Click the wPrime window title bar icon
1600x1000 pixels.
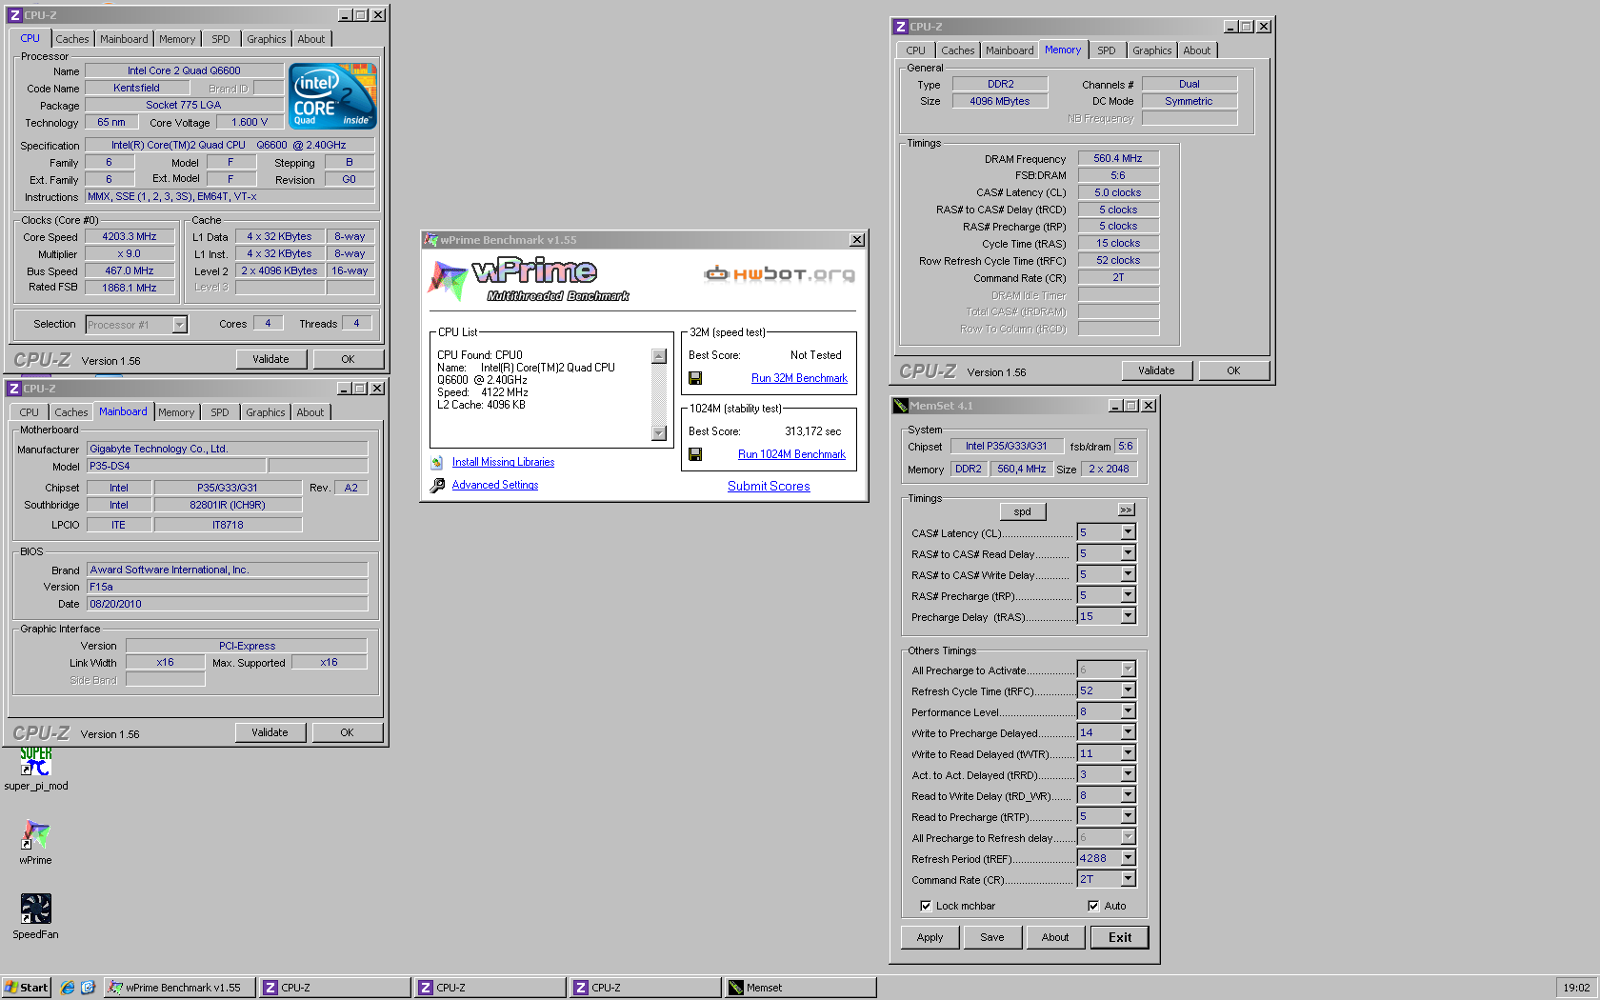coord(431,240)
